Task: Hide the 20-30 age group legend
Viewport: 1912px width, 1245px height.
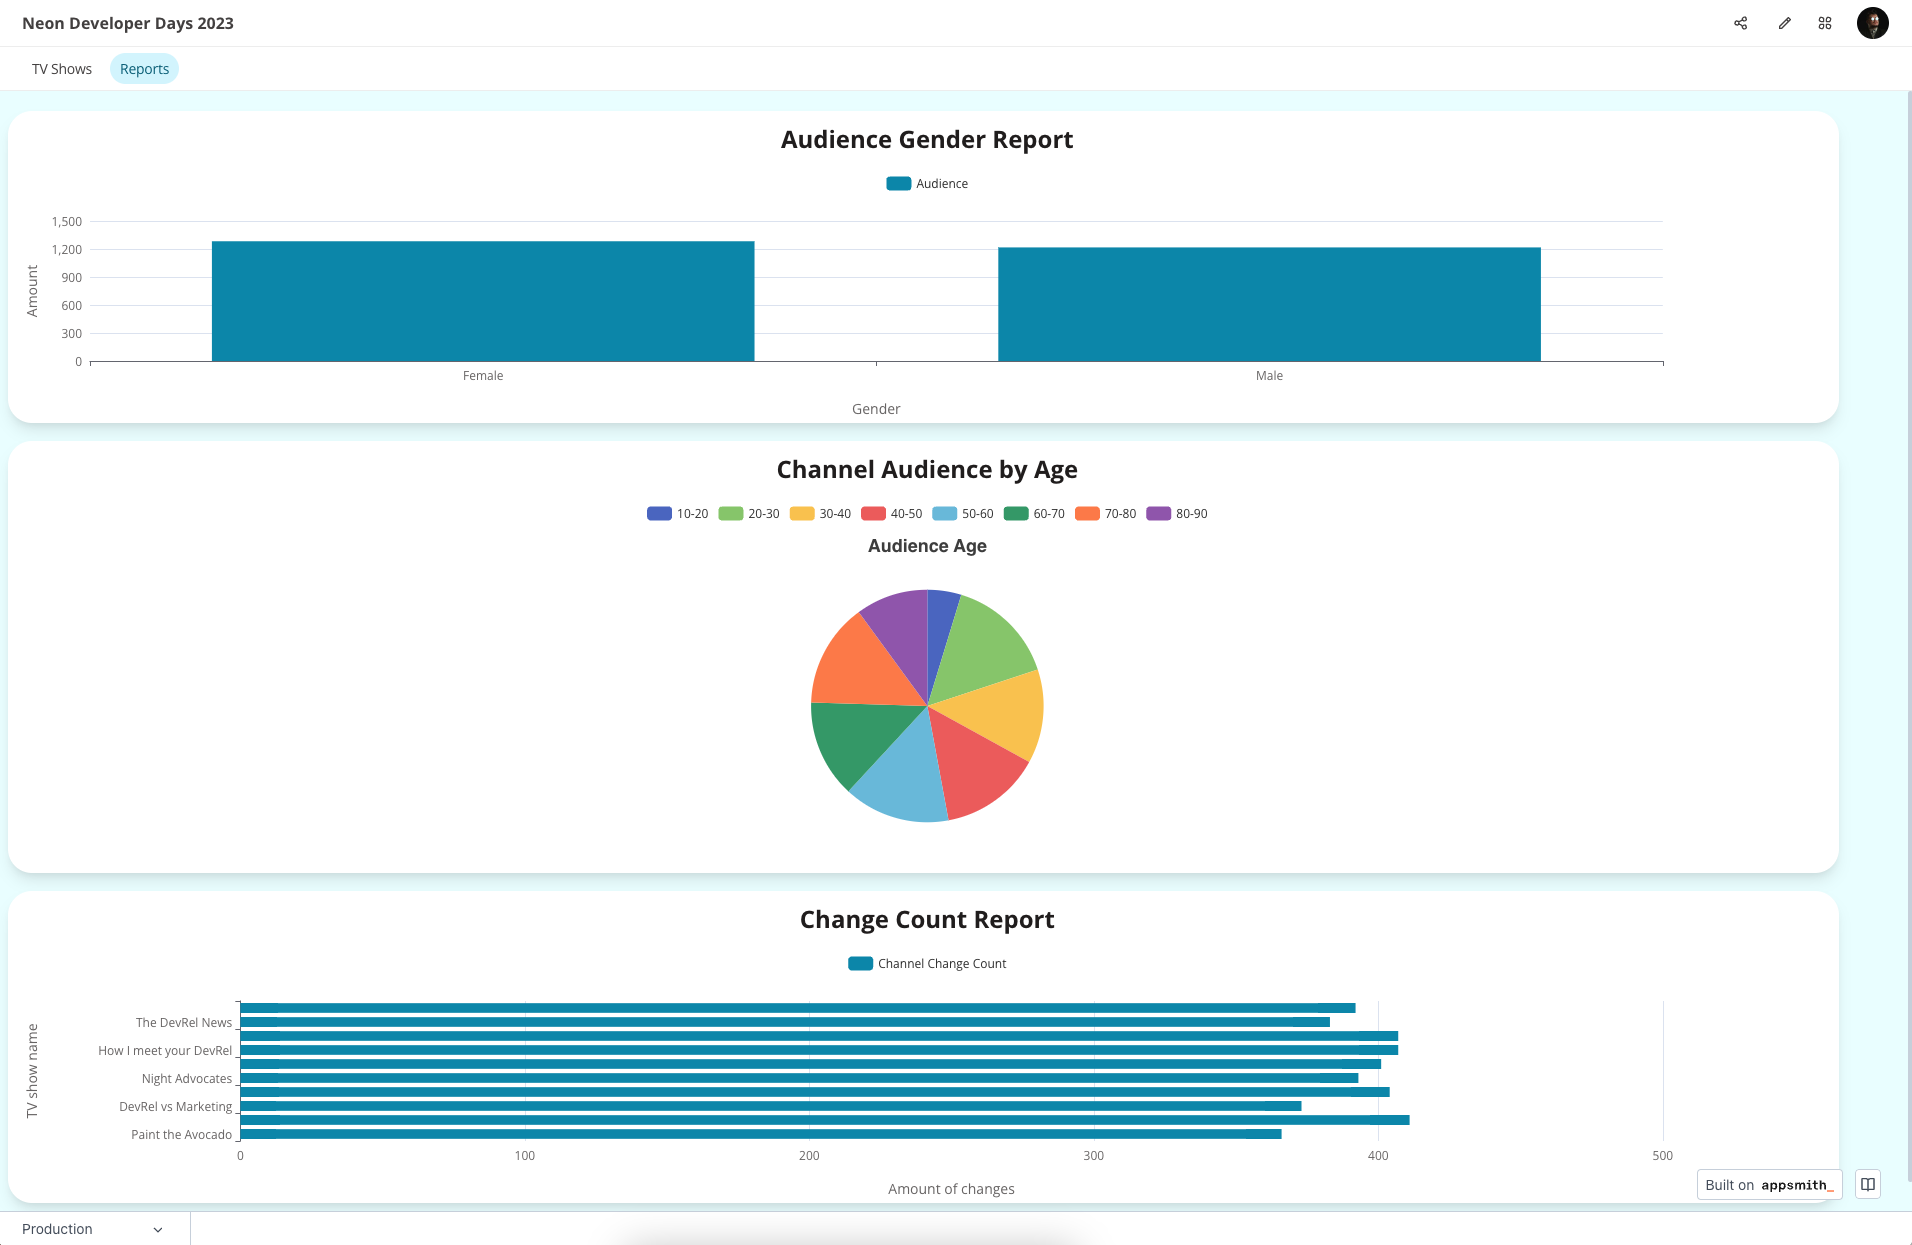Action: 749,514
